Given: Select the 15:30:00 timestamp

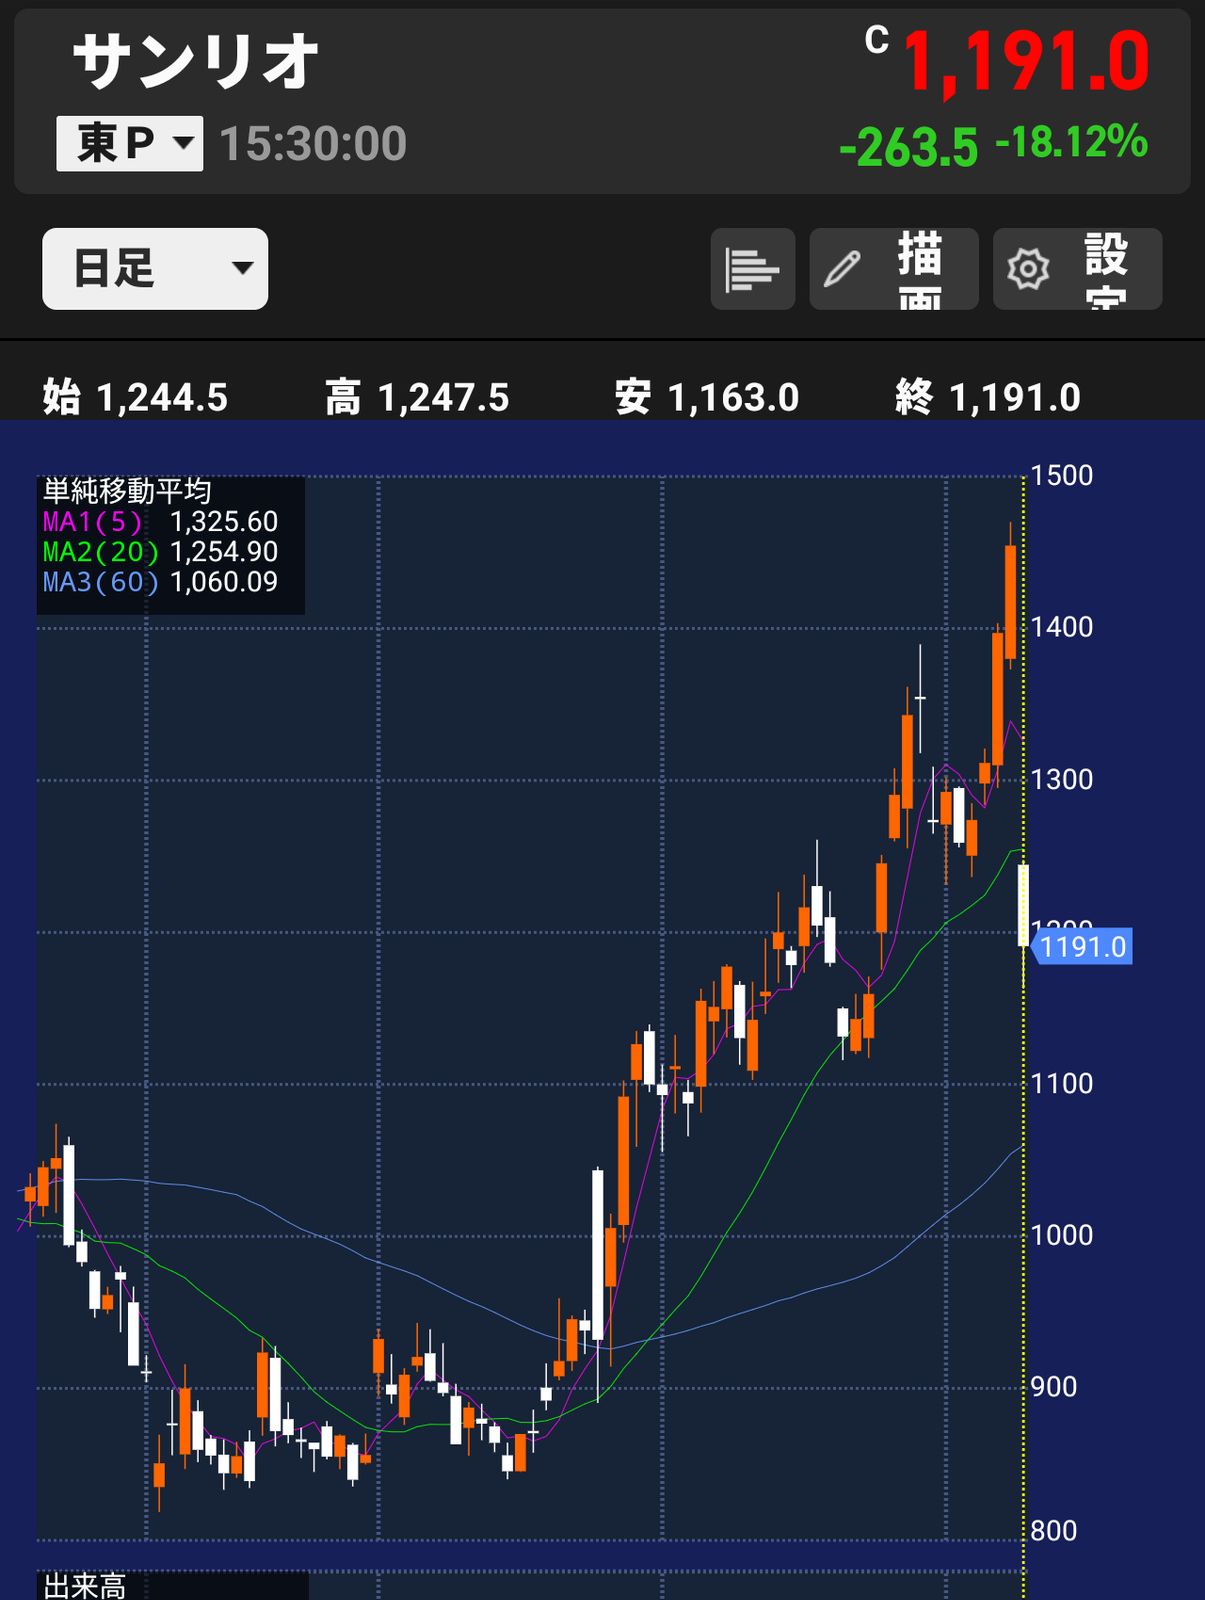Looking at the screenshot, I should pos(313,144).
